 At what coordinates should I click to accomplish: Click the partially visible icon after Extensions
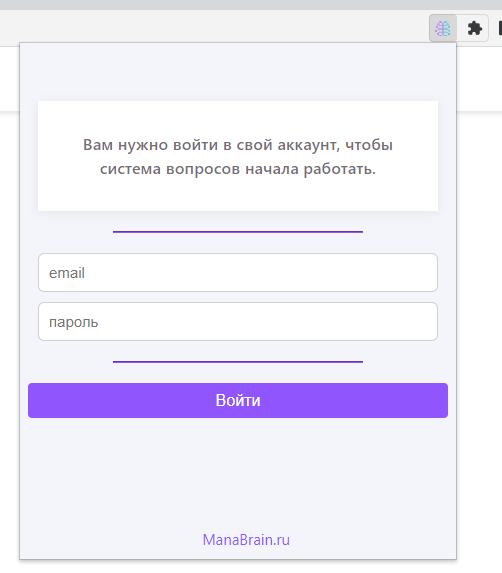pos(500,28)
